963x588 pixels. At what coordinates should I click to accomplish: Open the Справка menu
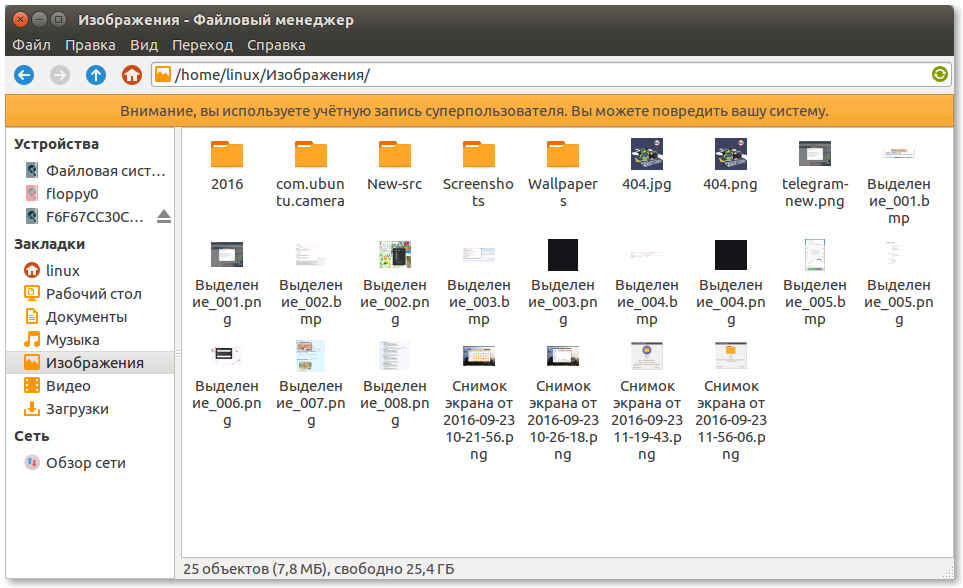click(276, 45)
